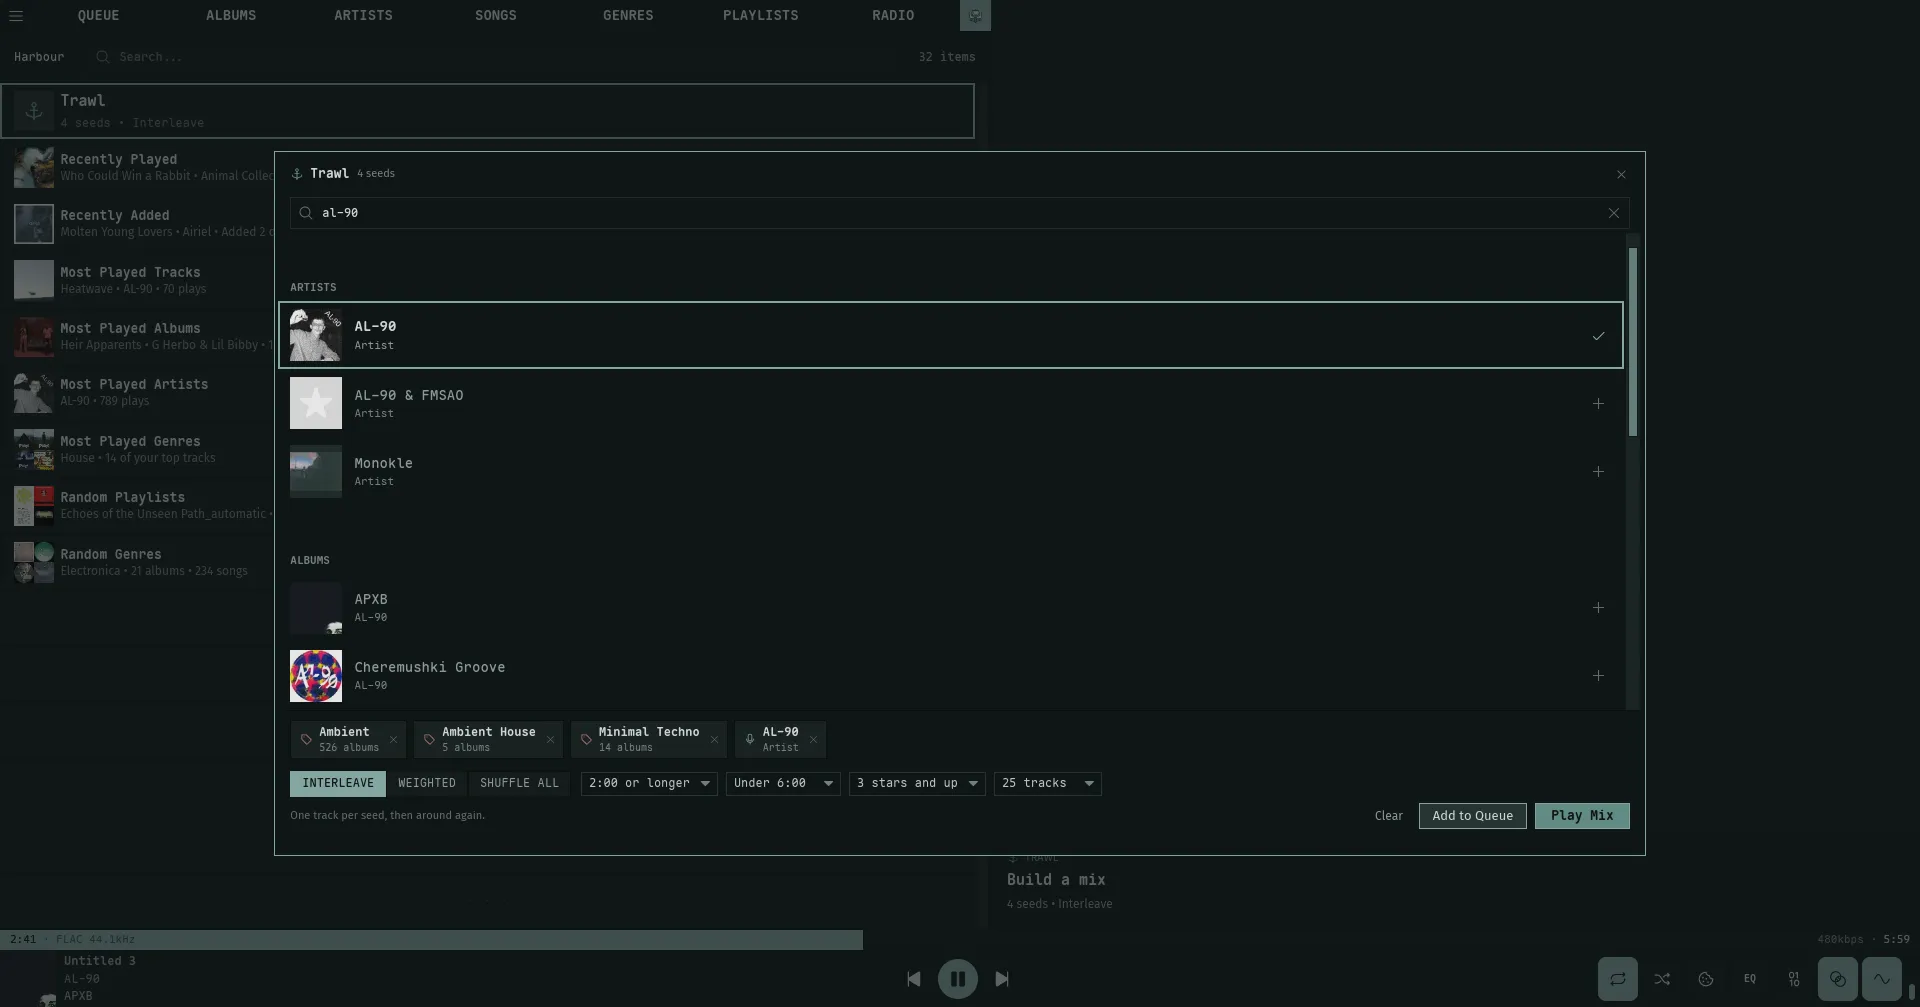
Task: Click Clear to reset seeds
Action: click(1388, 816)
